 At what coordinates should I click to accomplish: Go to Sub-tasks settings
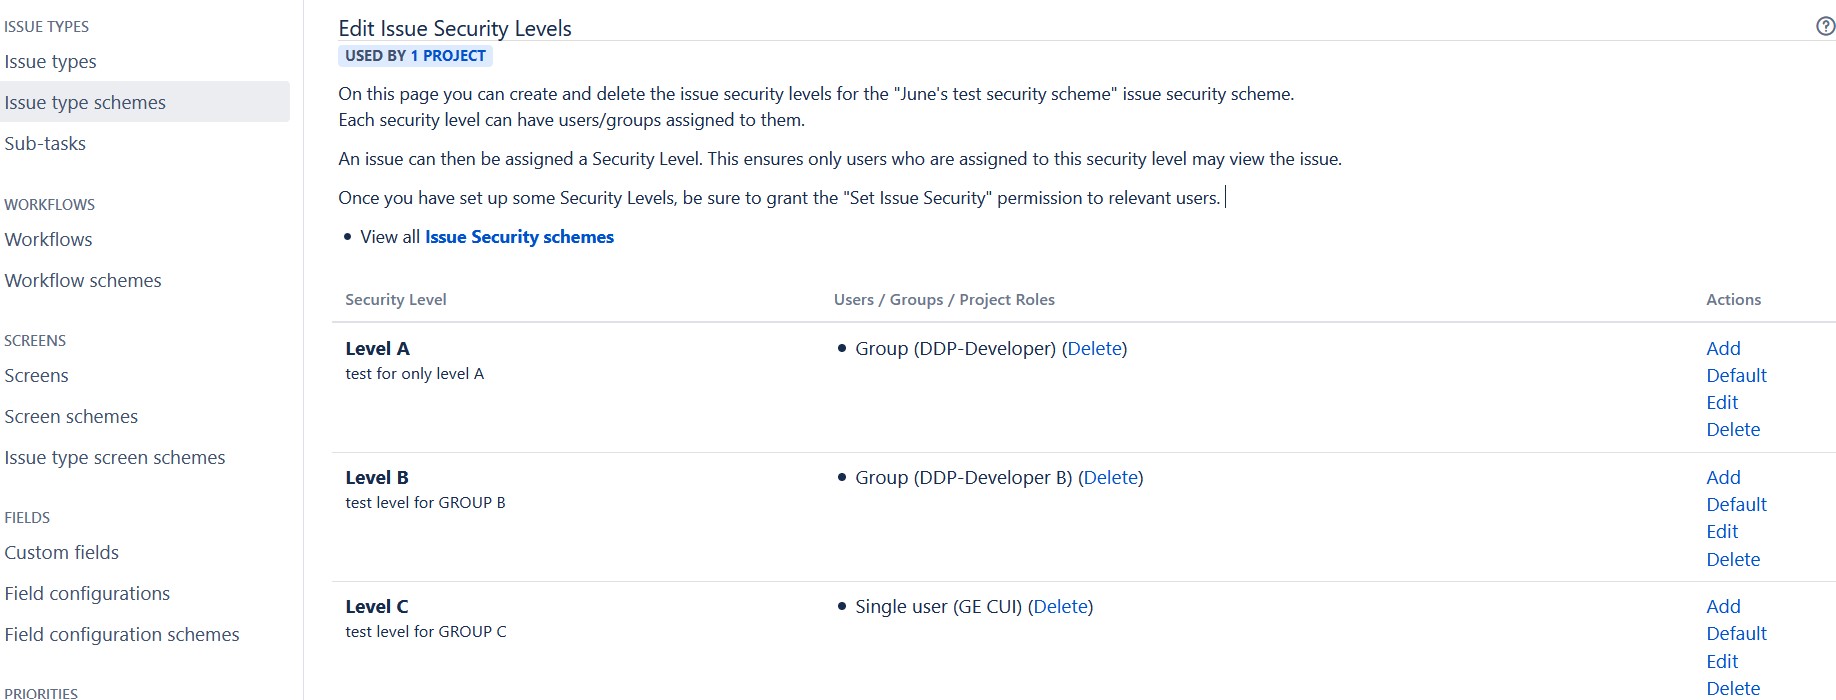(x=45, y=143)
